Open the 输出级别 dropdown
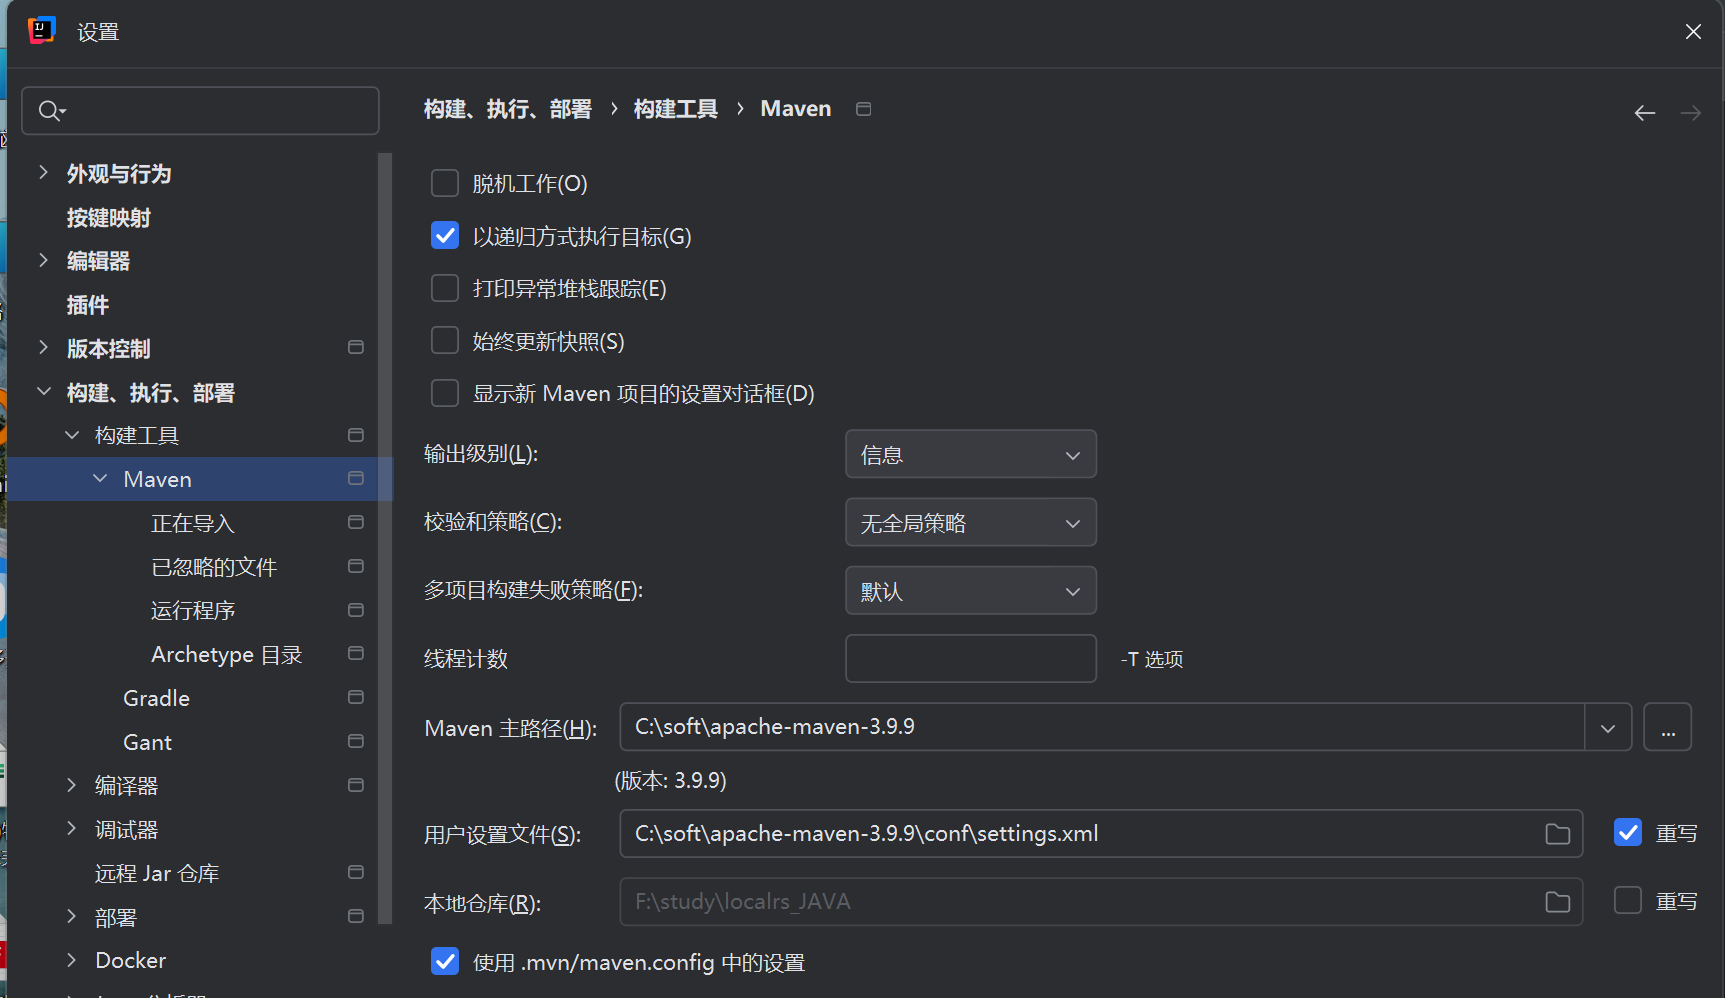 click(970, 455)
